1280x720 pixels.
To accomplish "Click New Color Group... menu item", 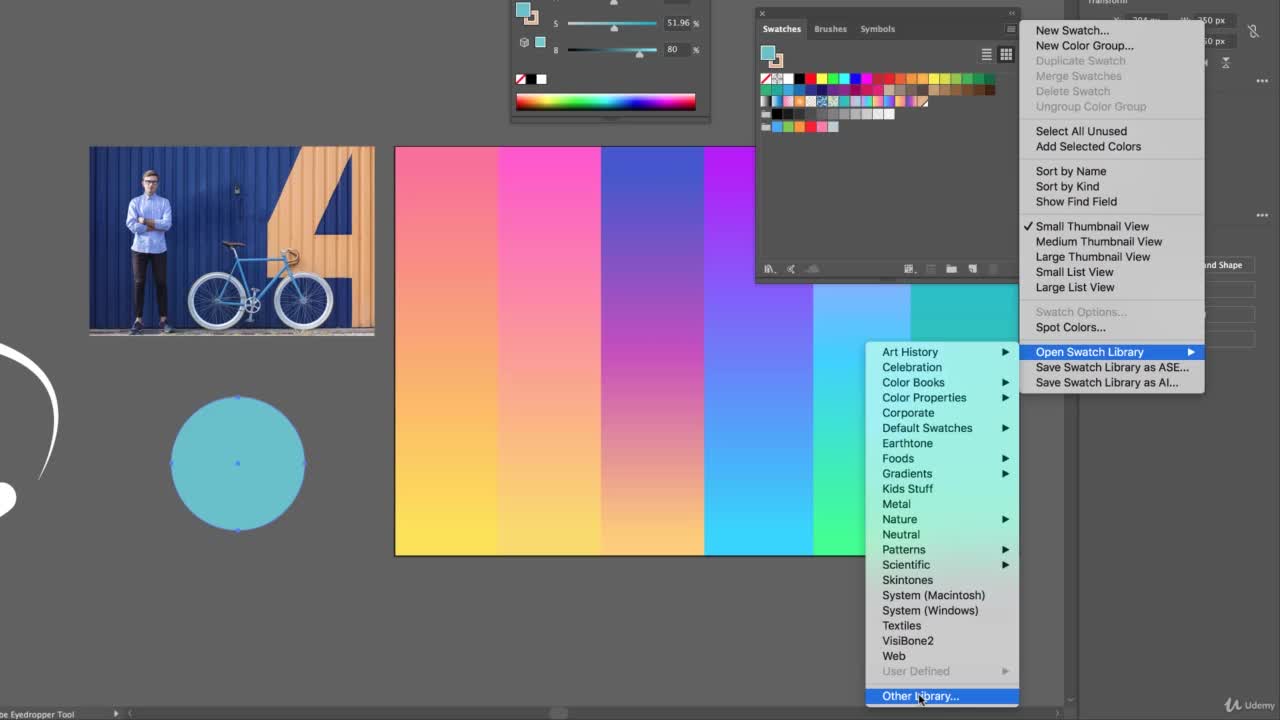I will [1084, 46].
